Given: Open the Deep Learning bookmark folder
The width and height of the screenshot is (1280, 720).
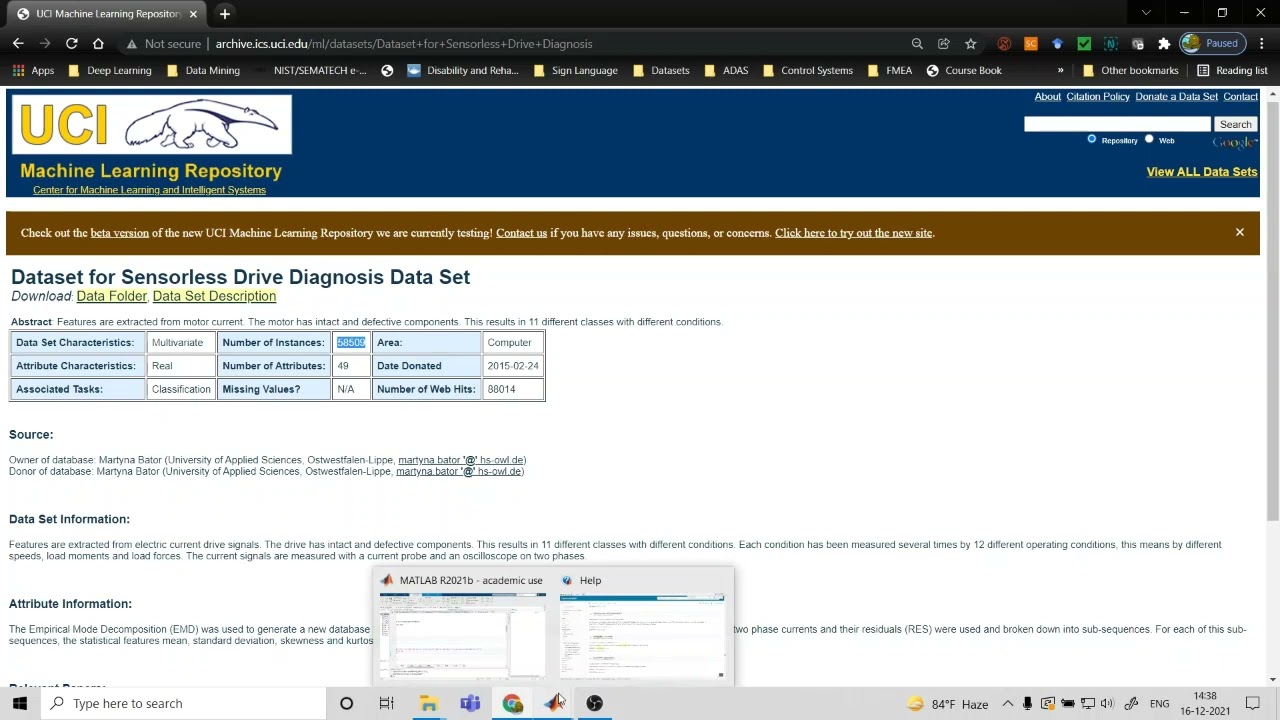Looking at the screenshot, I should pos(110,71).
